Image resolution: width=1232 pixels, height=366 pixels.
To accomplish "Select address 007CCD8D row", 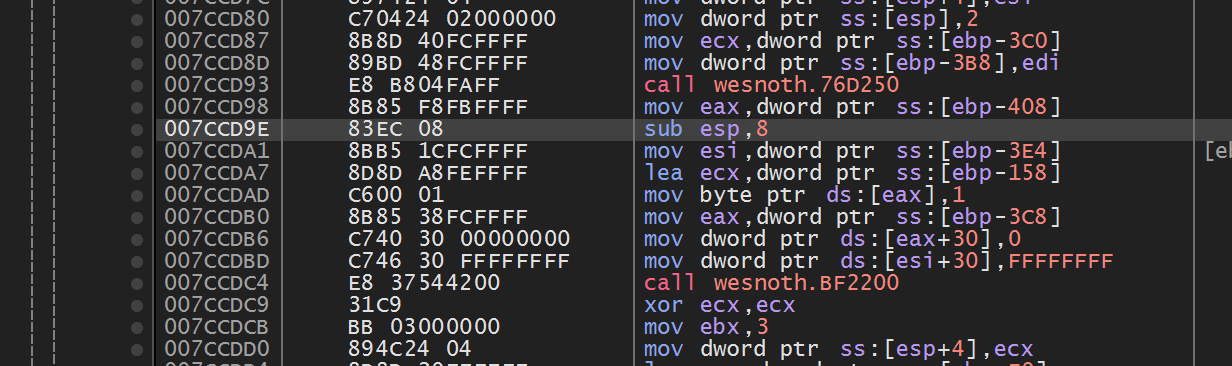I will [x=217, y=63].
